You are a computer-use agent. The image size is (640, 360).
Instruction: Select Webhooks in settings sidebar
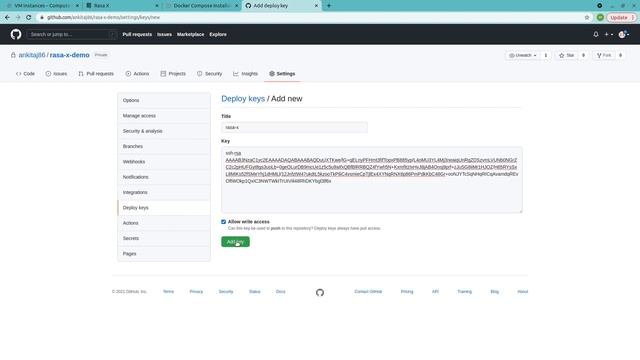tap(164, 162)
